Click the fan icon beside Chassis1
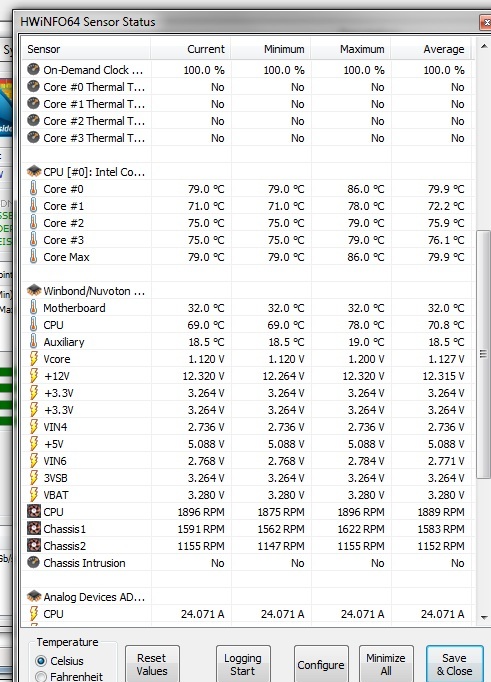Image resolution: width=491 pixels, height=682 pixels. (x=33, y=529)
